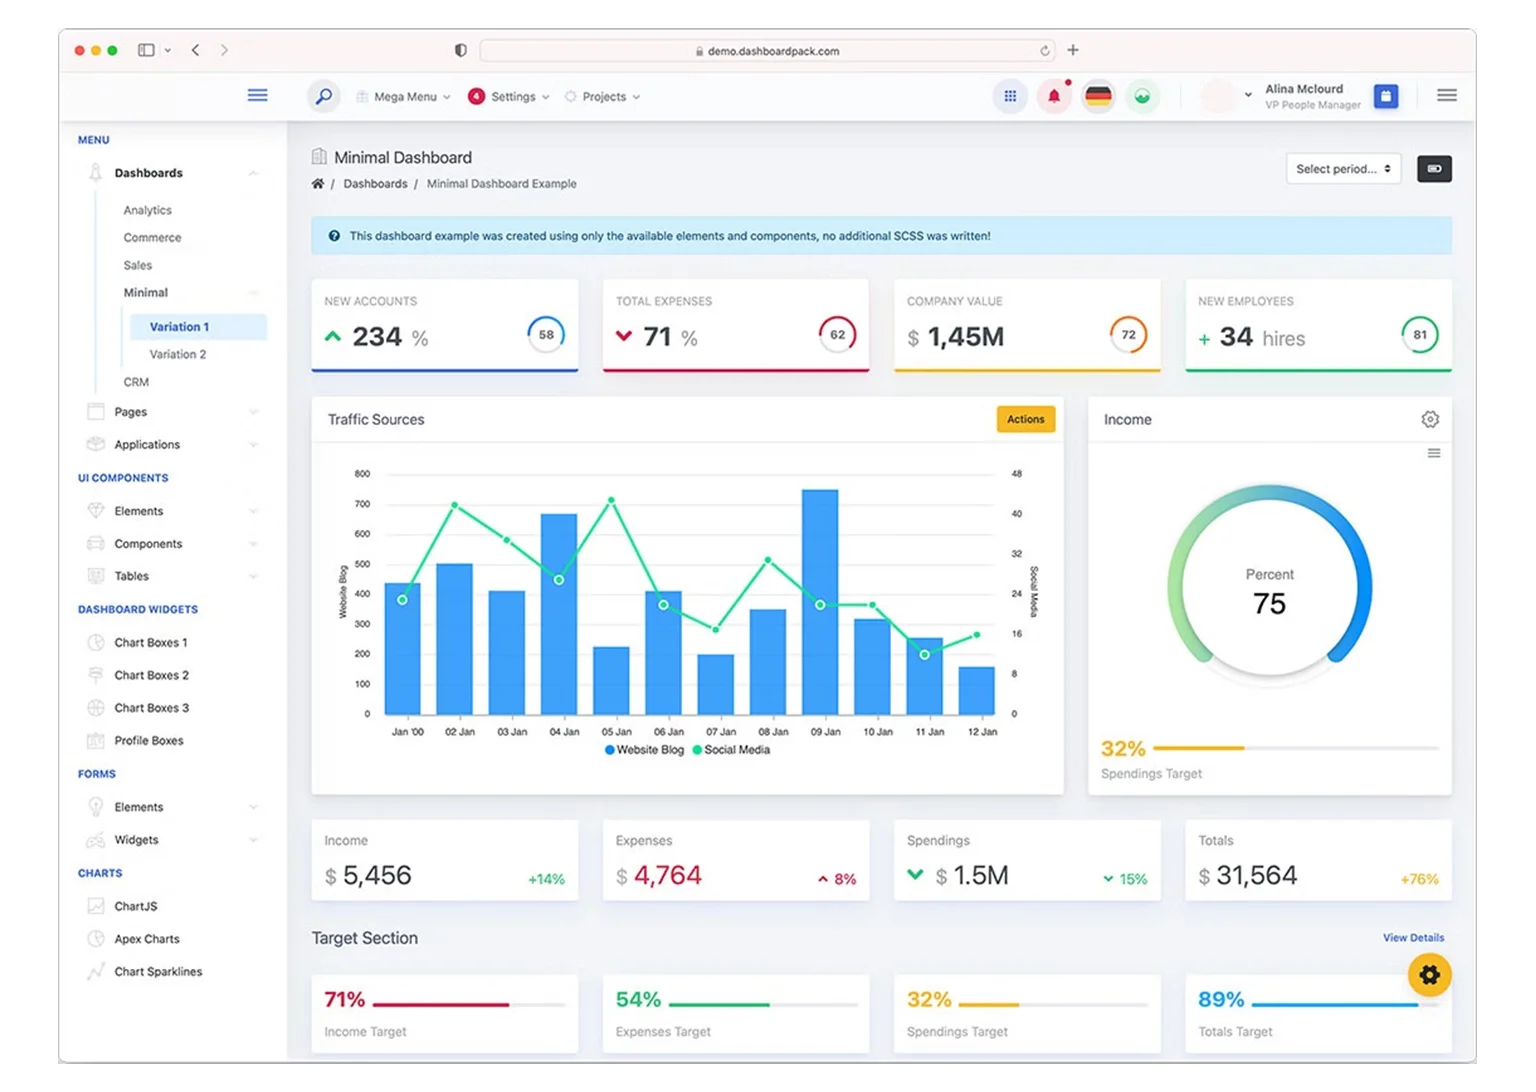Click the Income card gear settings icon
Image resolution: width=1536 pixels, height=1092 pixels.
point(1430,420)
